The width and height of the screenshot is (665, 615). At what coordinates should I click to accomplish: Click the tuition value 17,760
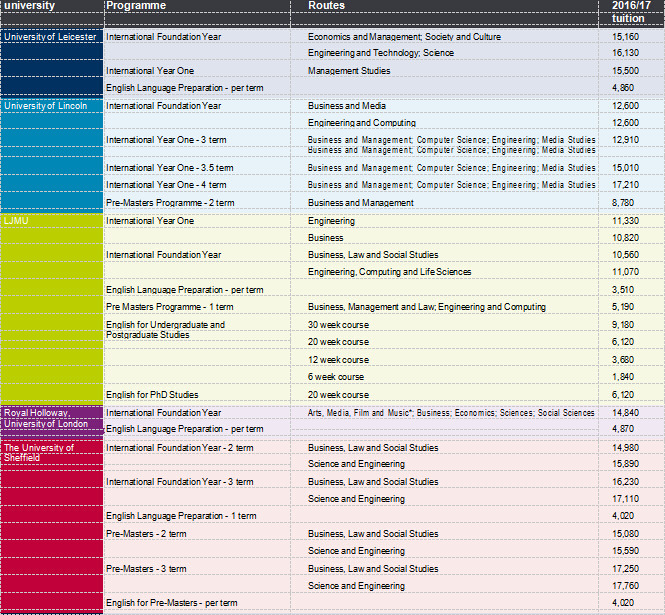pyautogui.click(x=625, y=586)
